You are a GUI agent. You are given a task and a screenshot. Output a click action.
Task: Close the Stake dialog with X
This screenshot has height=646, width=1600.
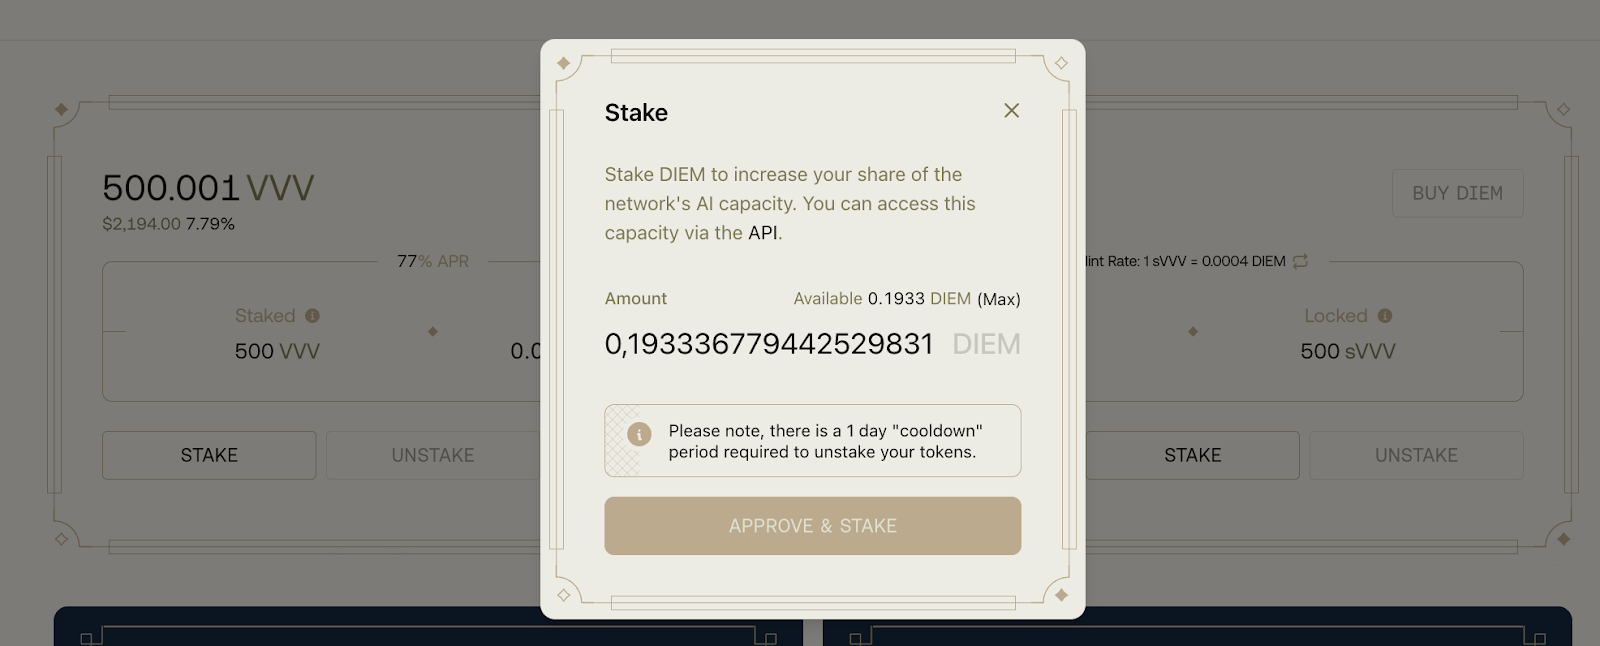(1011, 111)
